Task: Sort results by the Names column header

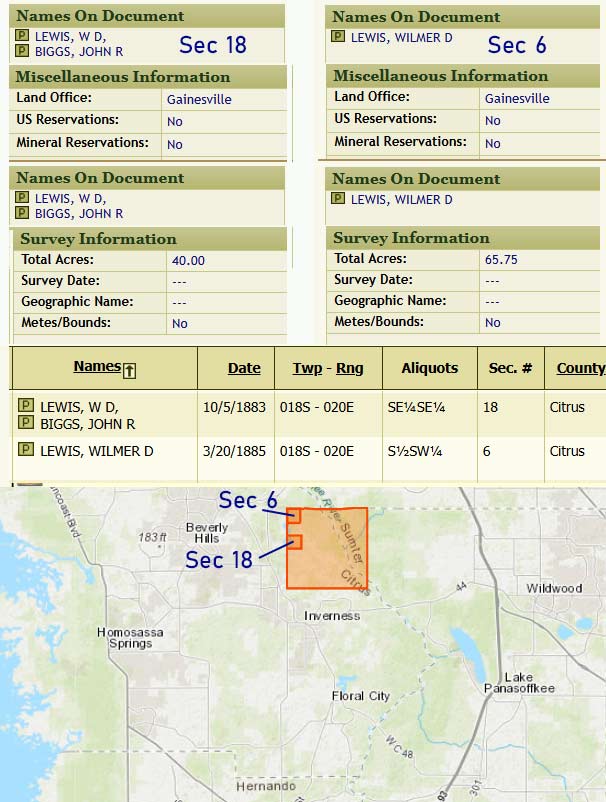Action: click(x=97, y=367)
